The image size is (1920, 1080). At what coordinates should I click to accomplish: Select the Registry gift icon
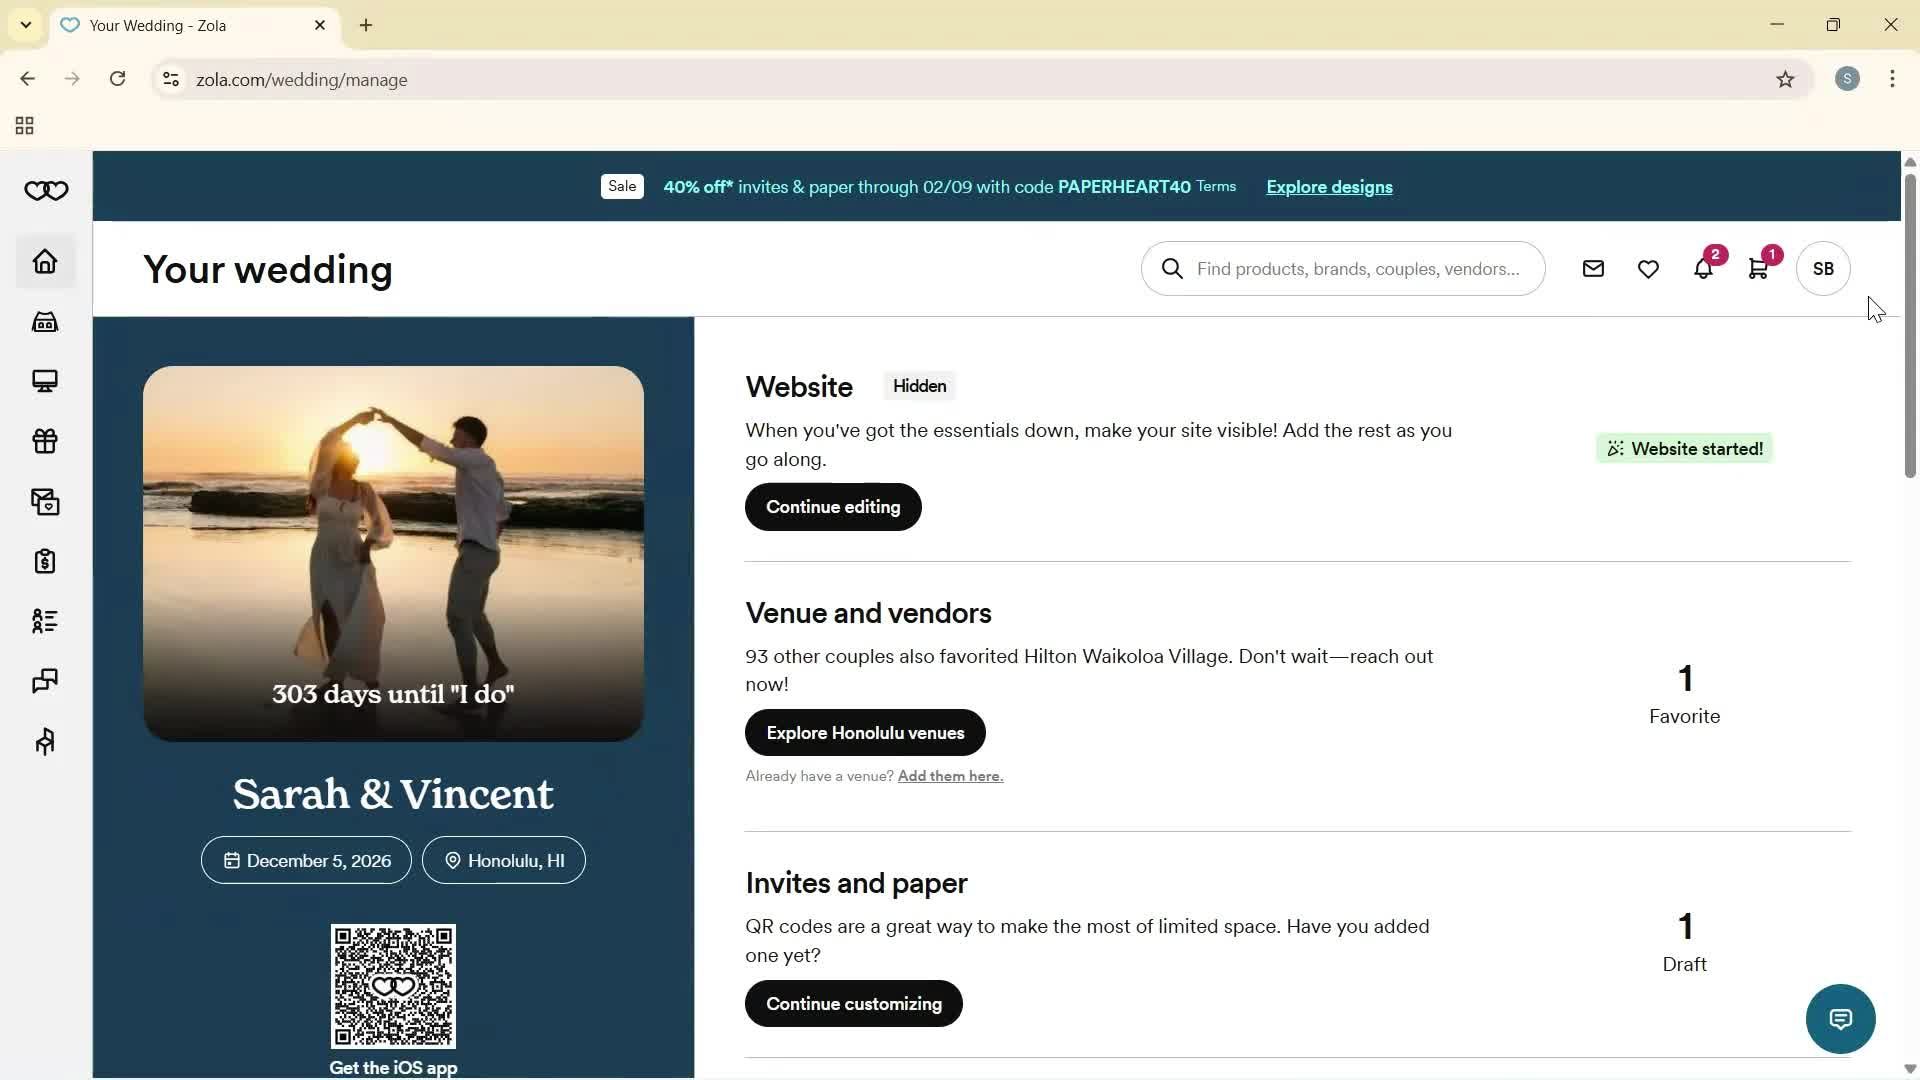(44, 441)
